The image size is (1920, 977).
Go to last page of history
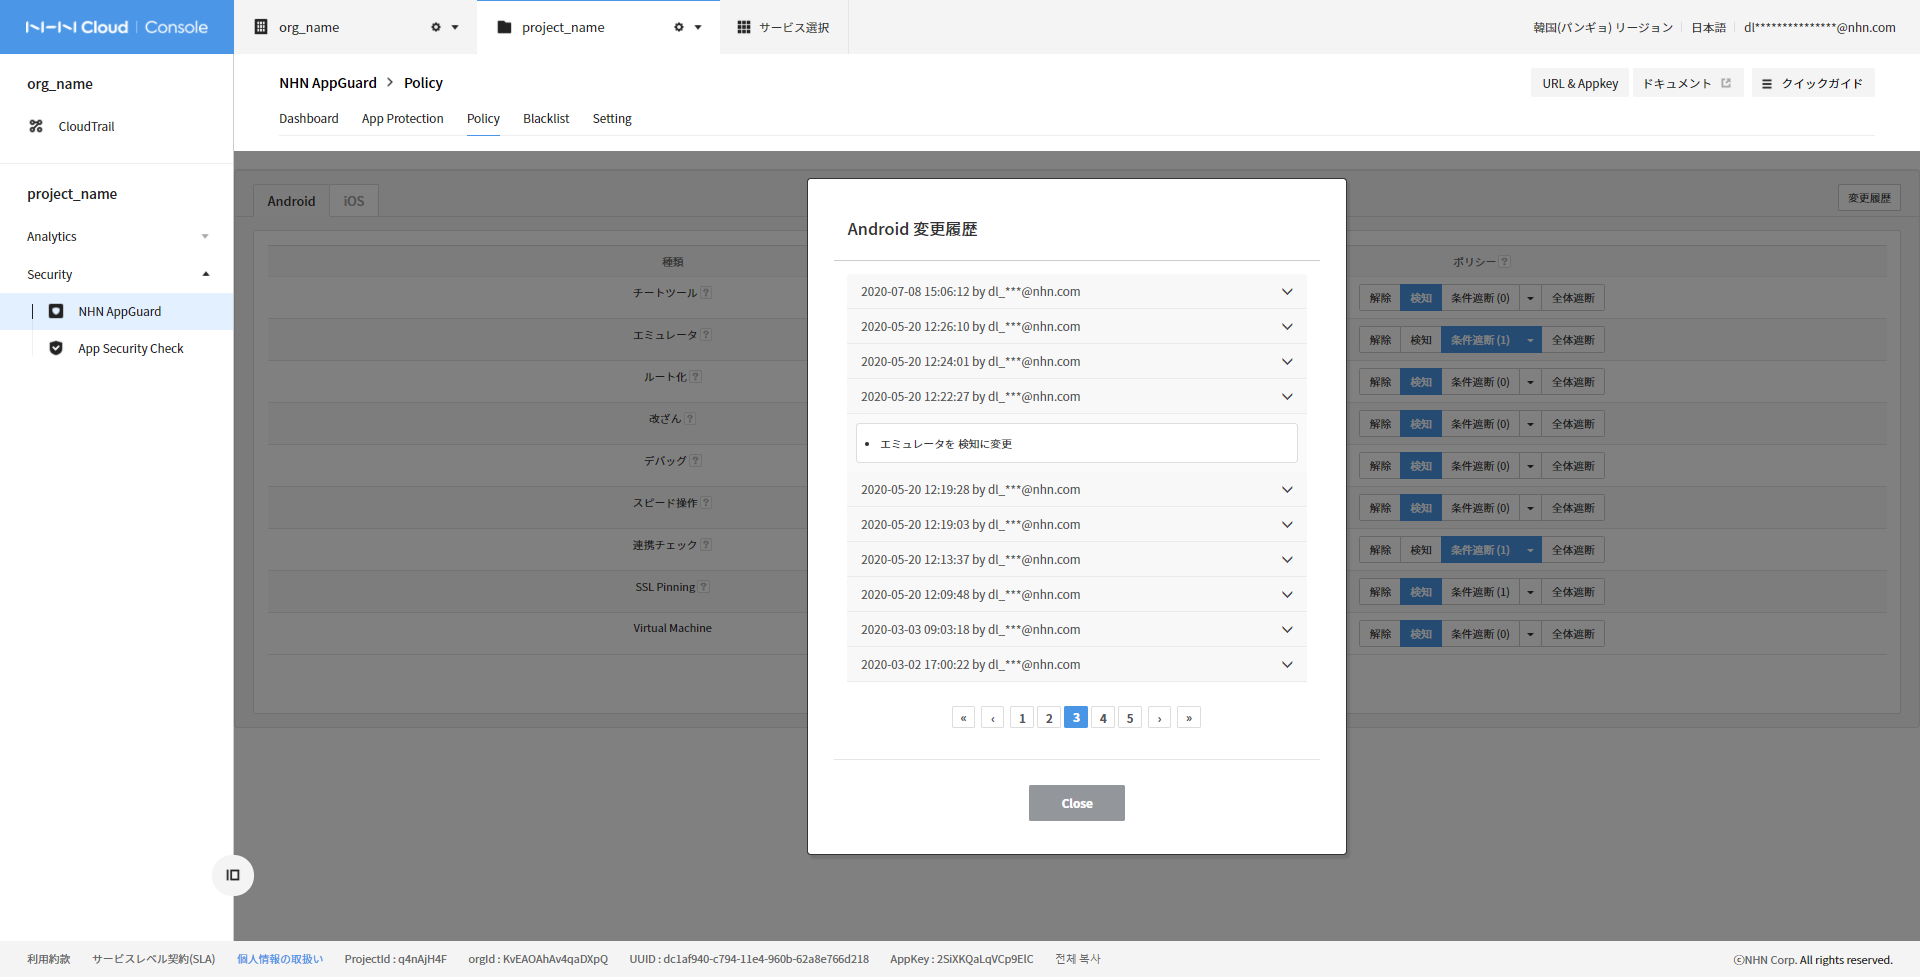pos(1188,718)
